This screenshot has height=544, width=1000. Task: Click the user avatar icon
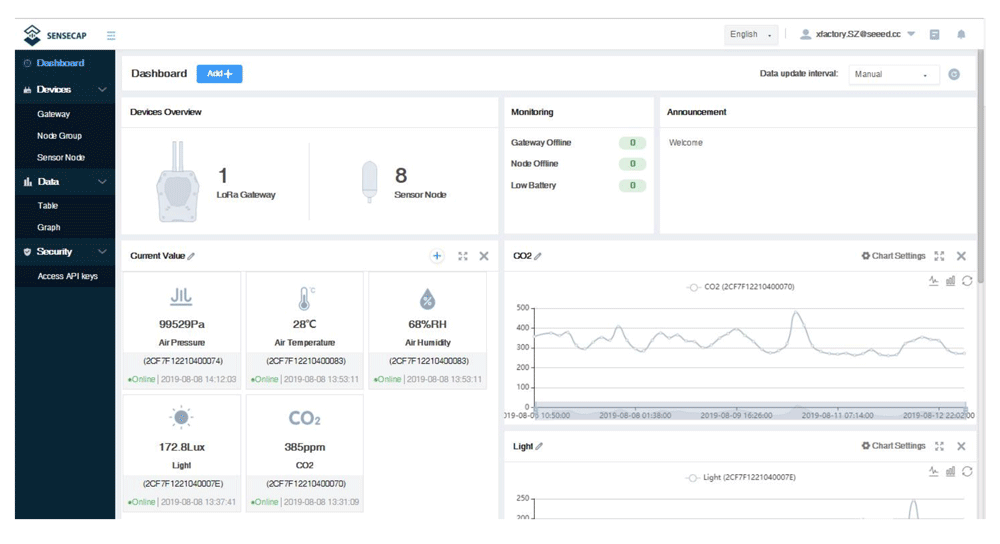(805, 34)
